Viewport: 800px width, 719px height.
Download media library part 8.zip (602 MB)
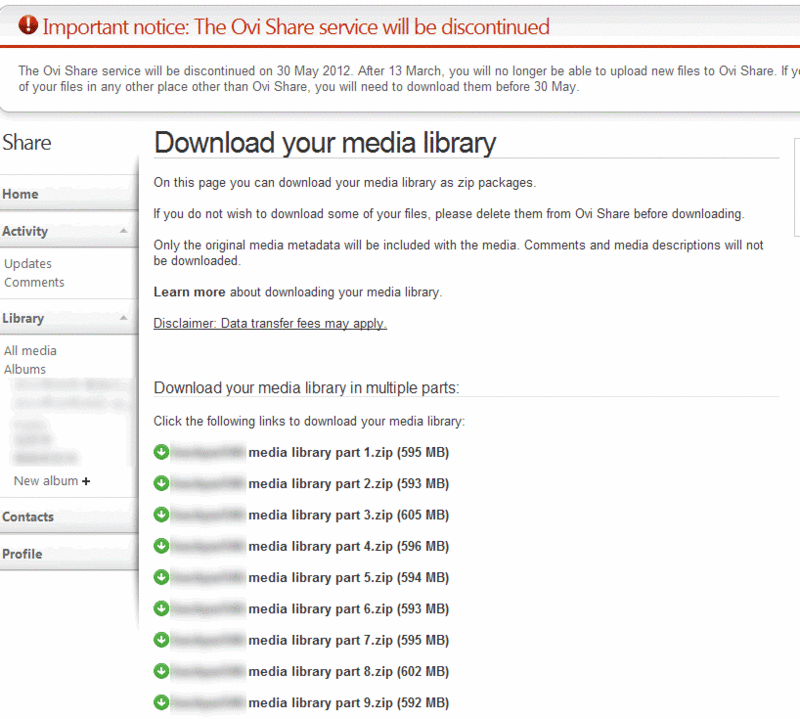click(348, 672)
